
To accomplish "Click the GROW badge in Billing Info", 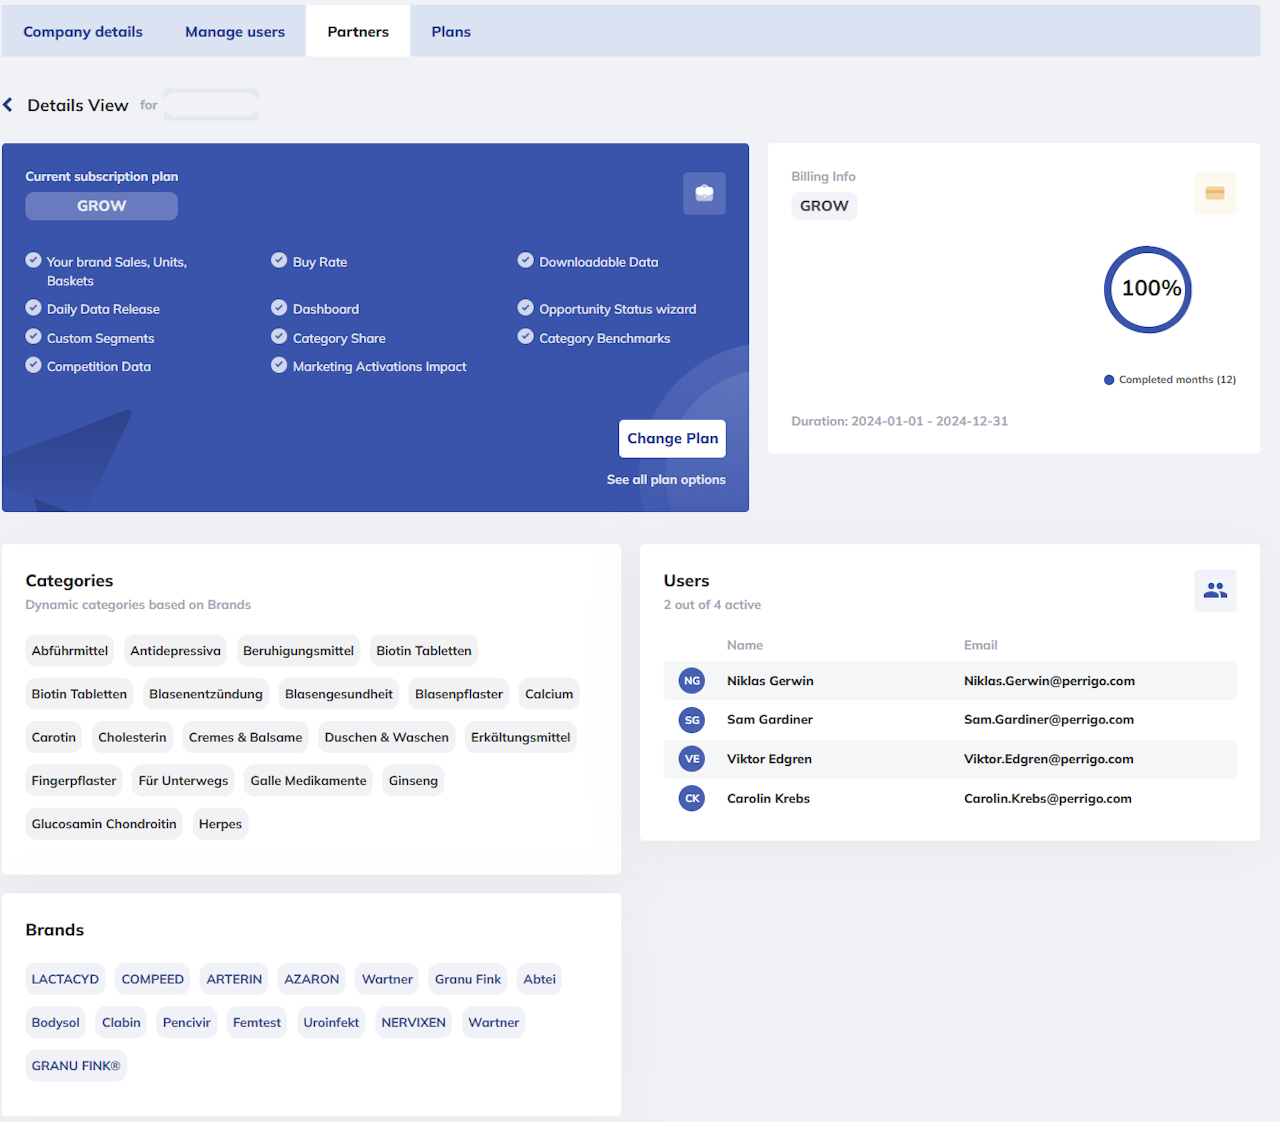I will point(824,206).
